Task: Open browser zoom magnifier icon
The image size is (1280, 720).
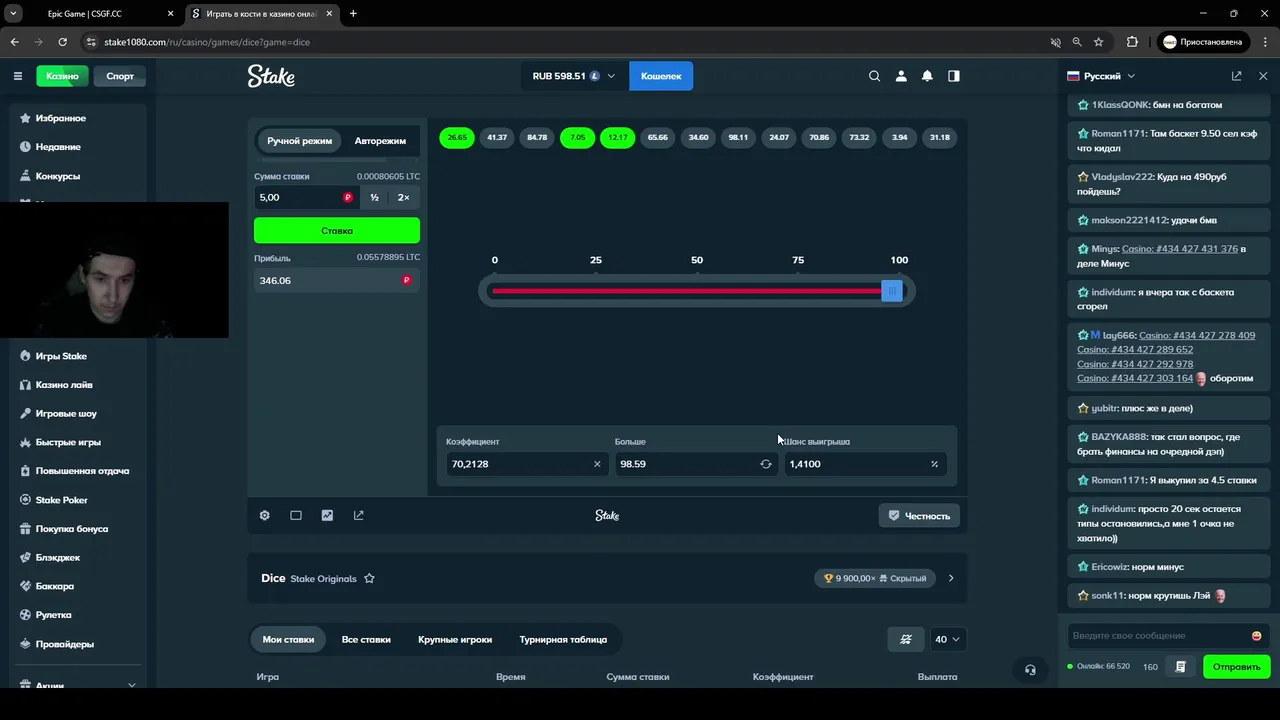Action: click(x=1077, y=42)
